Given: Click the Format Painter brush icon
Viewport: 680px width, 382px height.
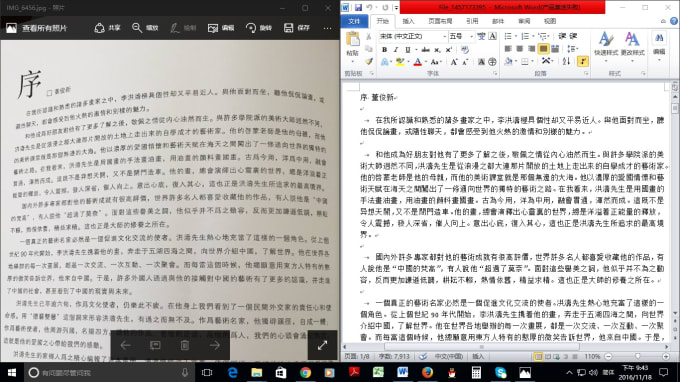Looking at the screenshot, I should click(369, 61).
